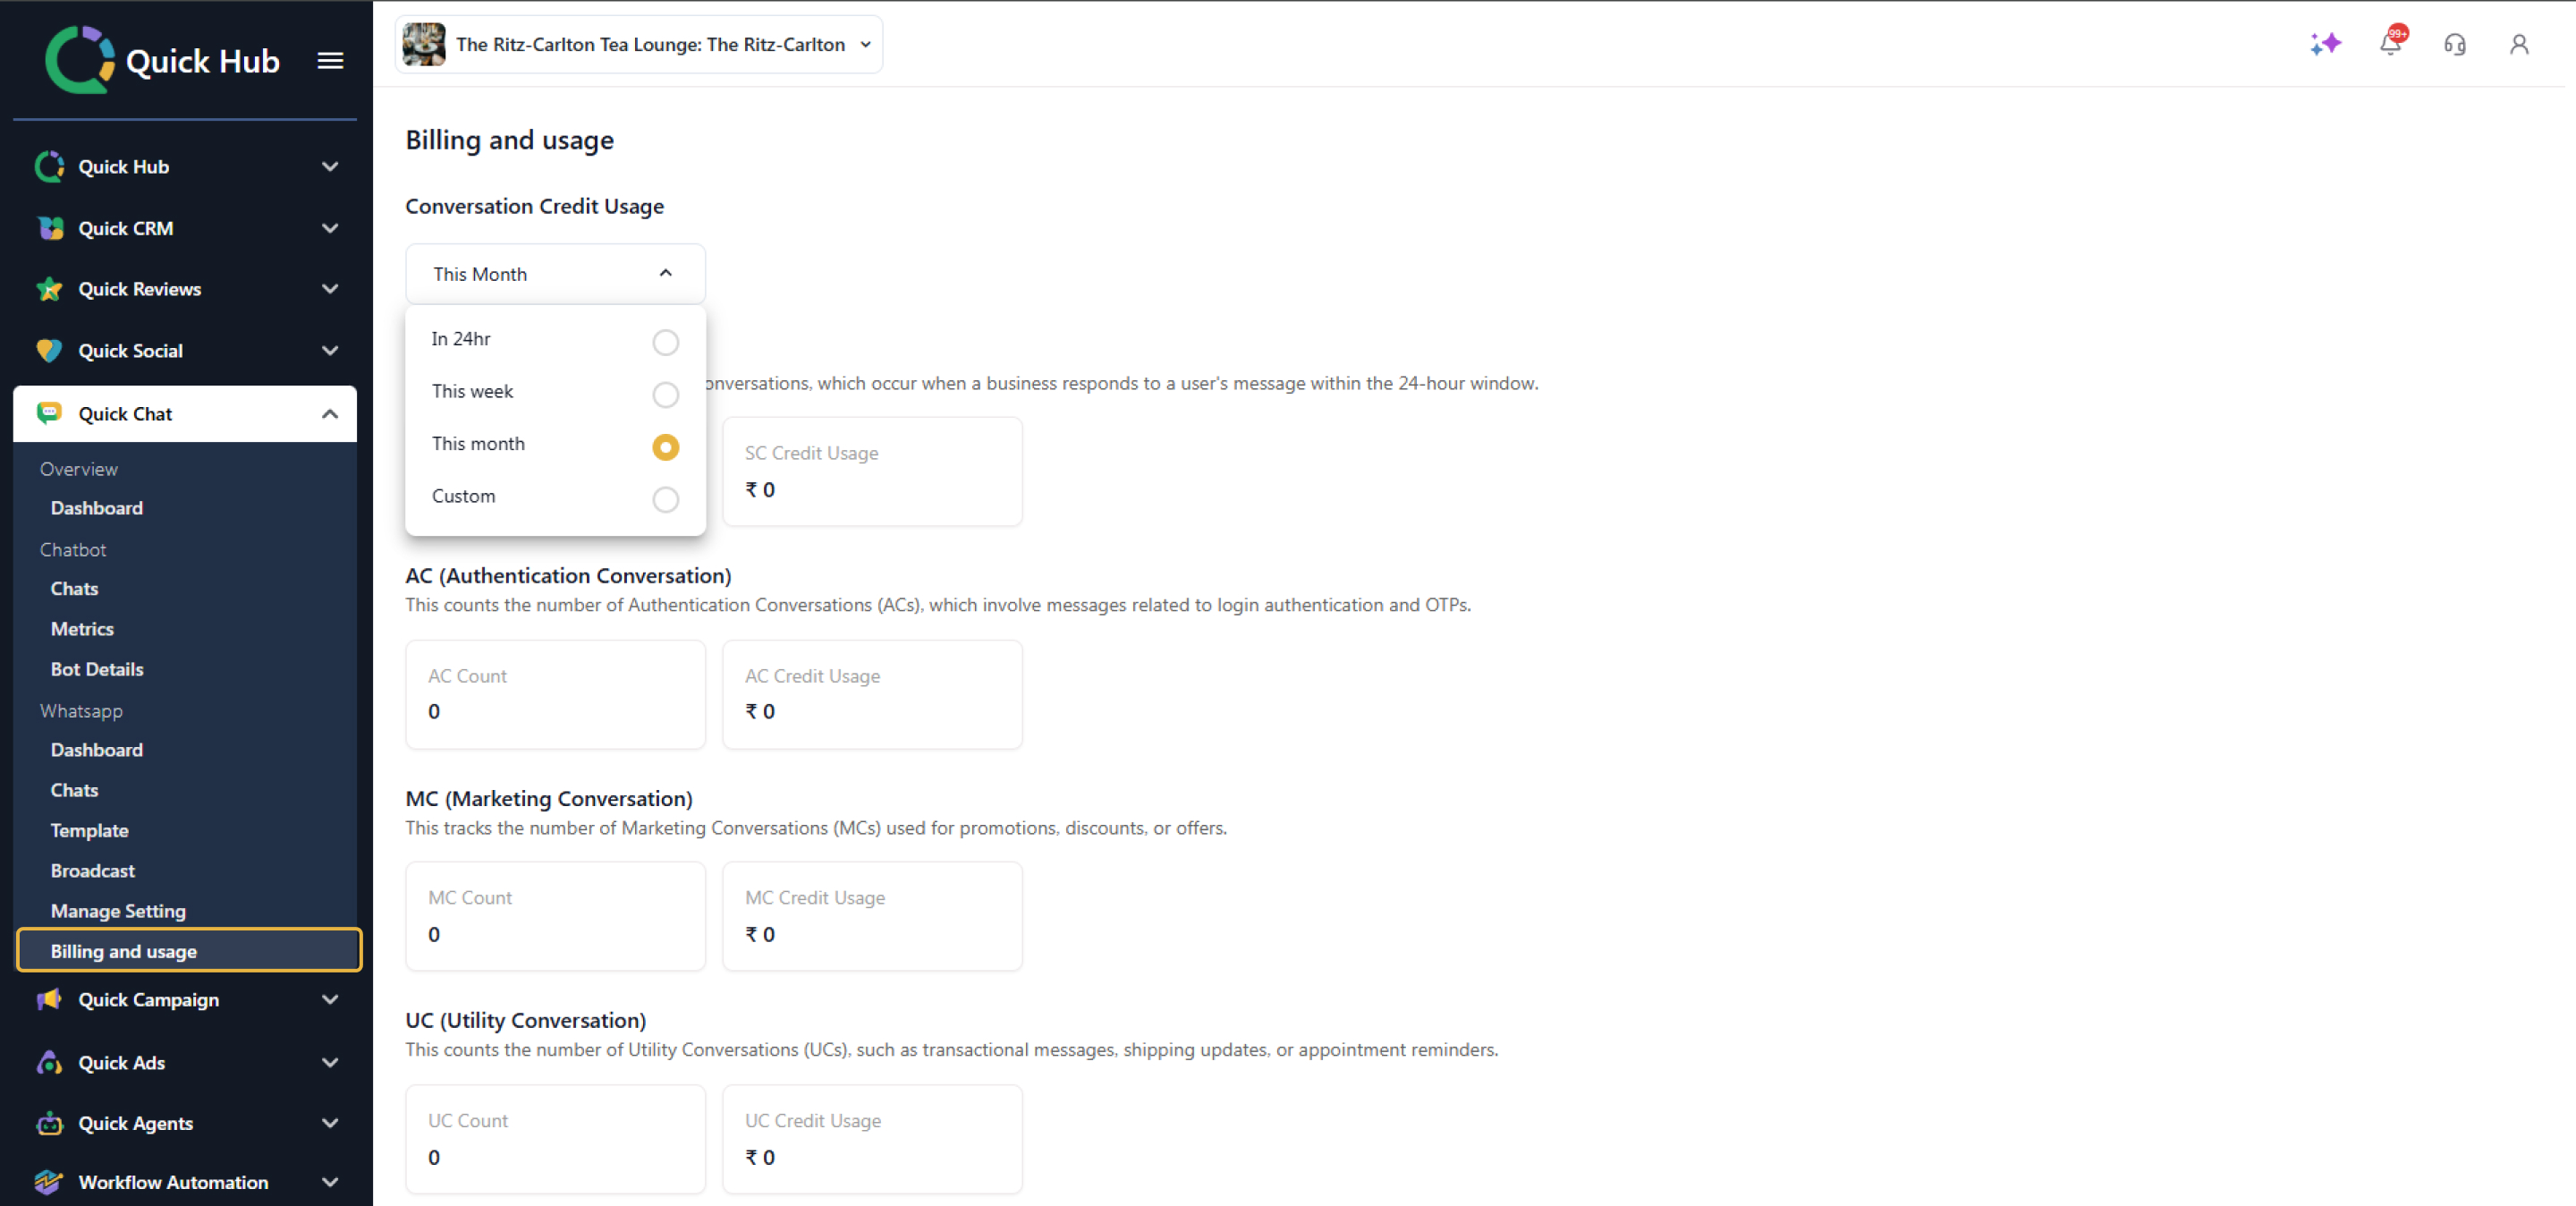Select the This week radio button

pyautogui.click(x=665, y=395)
